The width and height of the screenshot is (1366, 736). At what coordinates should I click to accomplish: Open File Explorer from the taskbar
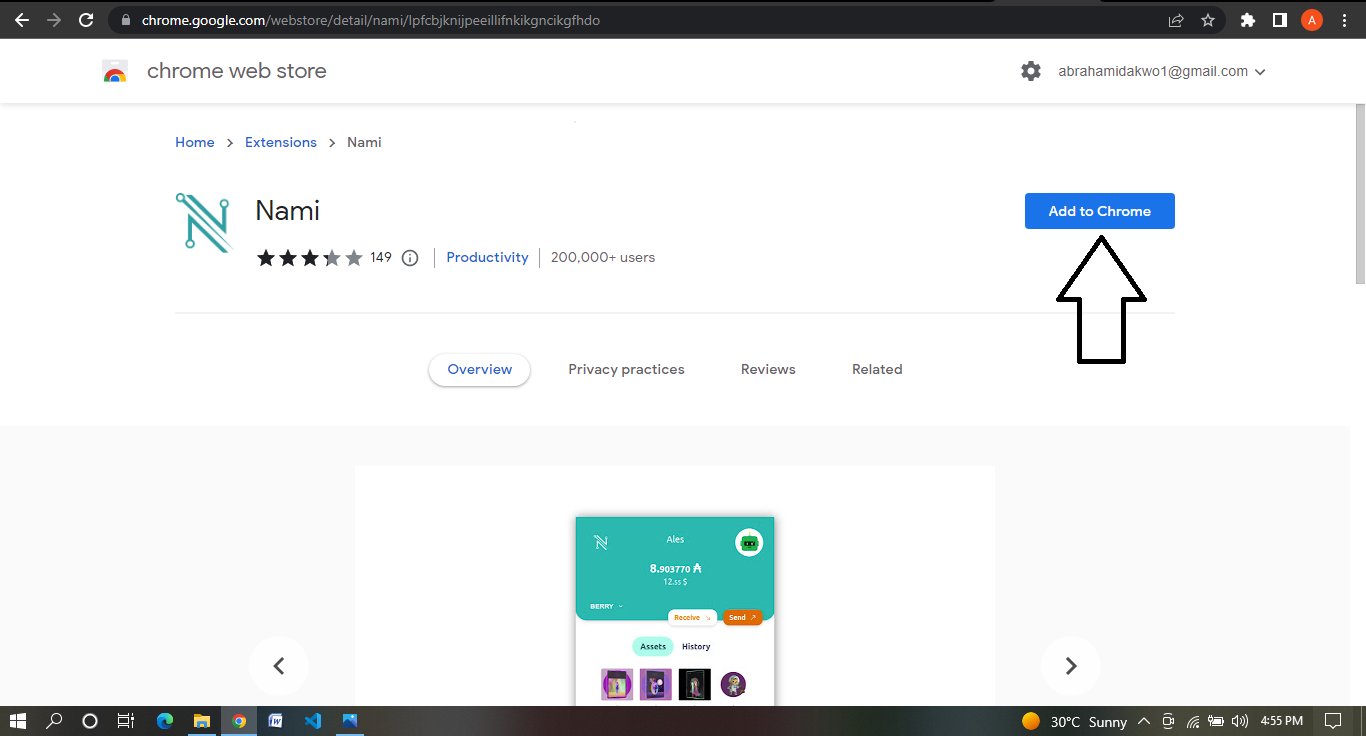[x=202, y=721]
